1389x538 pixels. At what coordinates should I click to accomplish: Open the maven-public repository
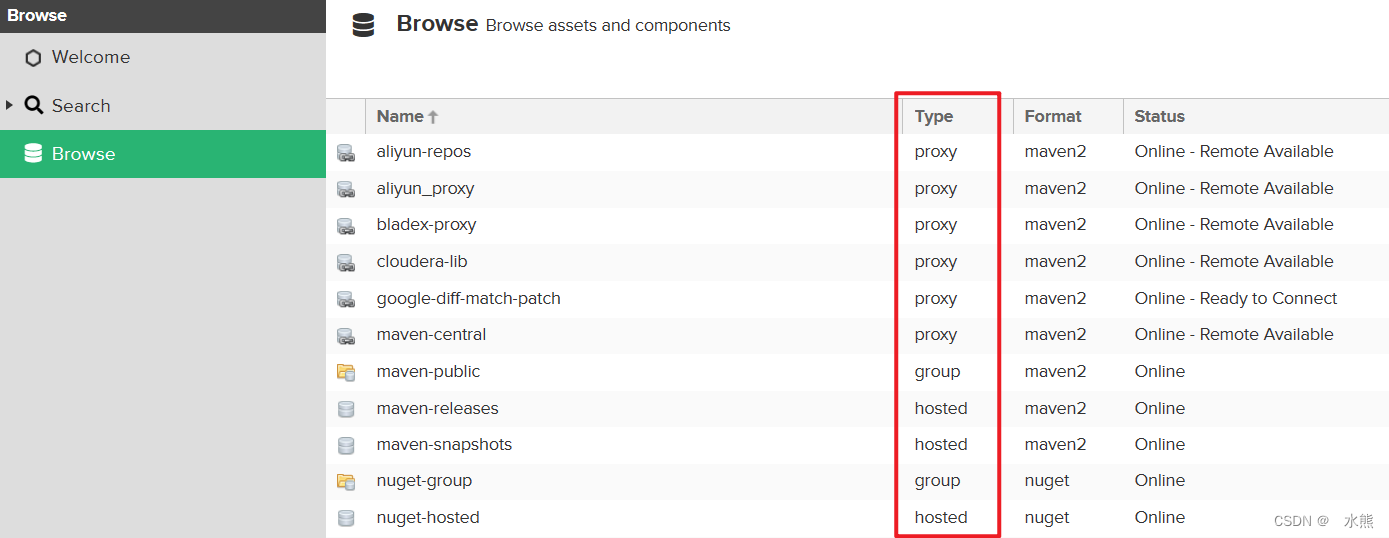tap(429, 372)
